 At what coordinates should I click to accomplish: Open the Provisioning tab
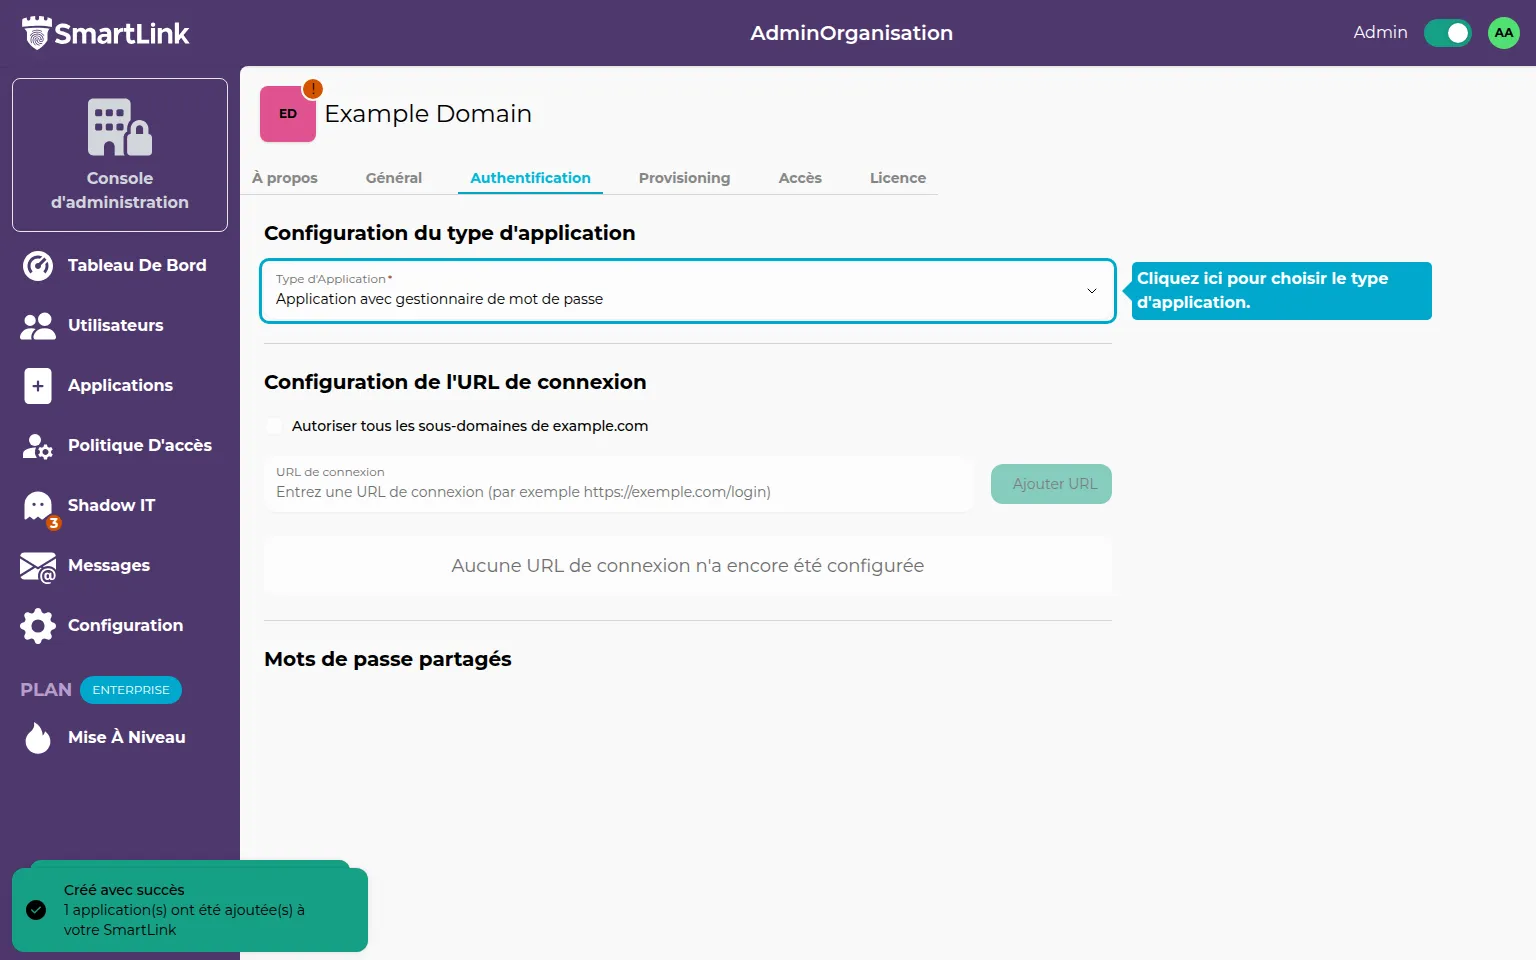click(685, 178)
